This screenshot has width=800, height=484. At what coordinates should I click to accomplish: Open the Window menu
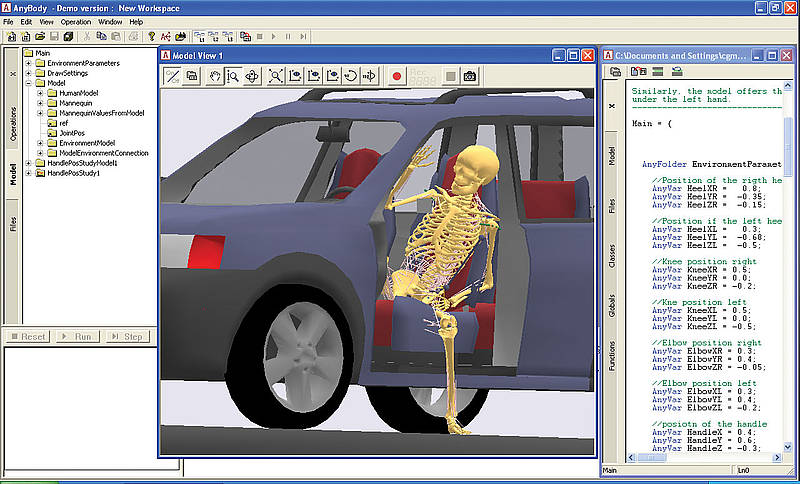111,21
